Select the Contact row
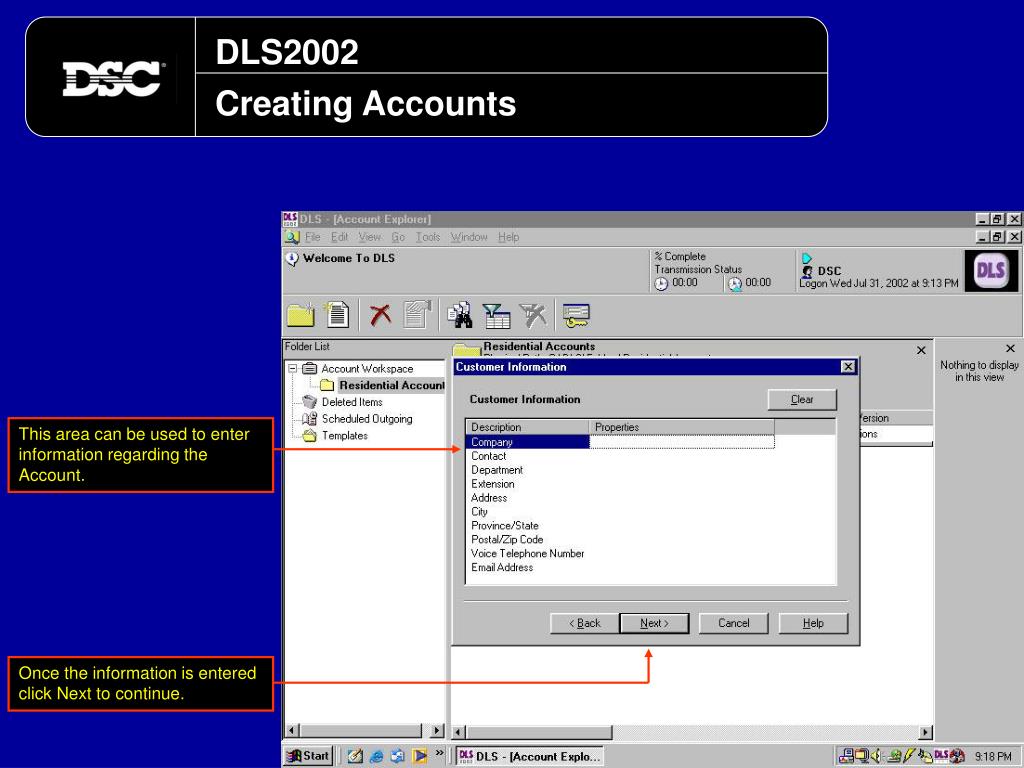Screen dimensions: 1024x768 coord(488,456)
